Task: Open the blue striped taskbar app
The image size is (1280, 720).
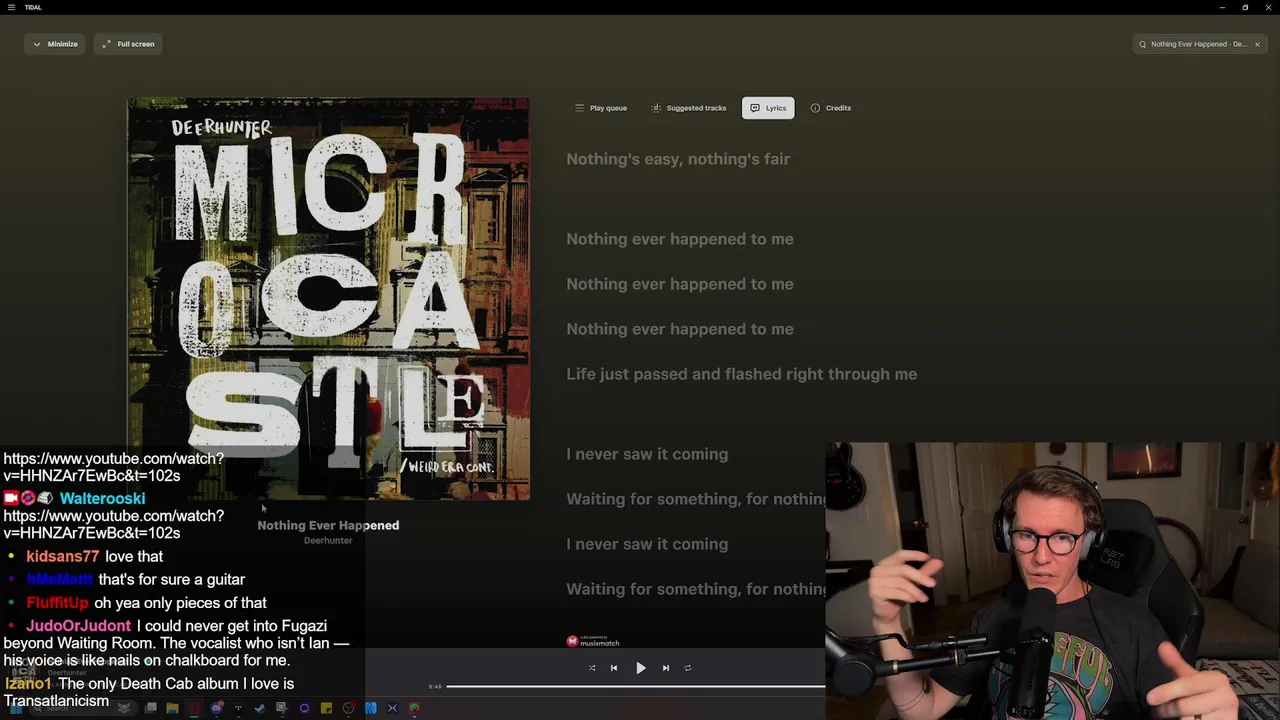Action: coord(370,708)
